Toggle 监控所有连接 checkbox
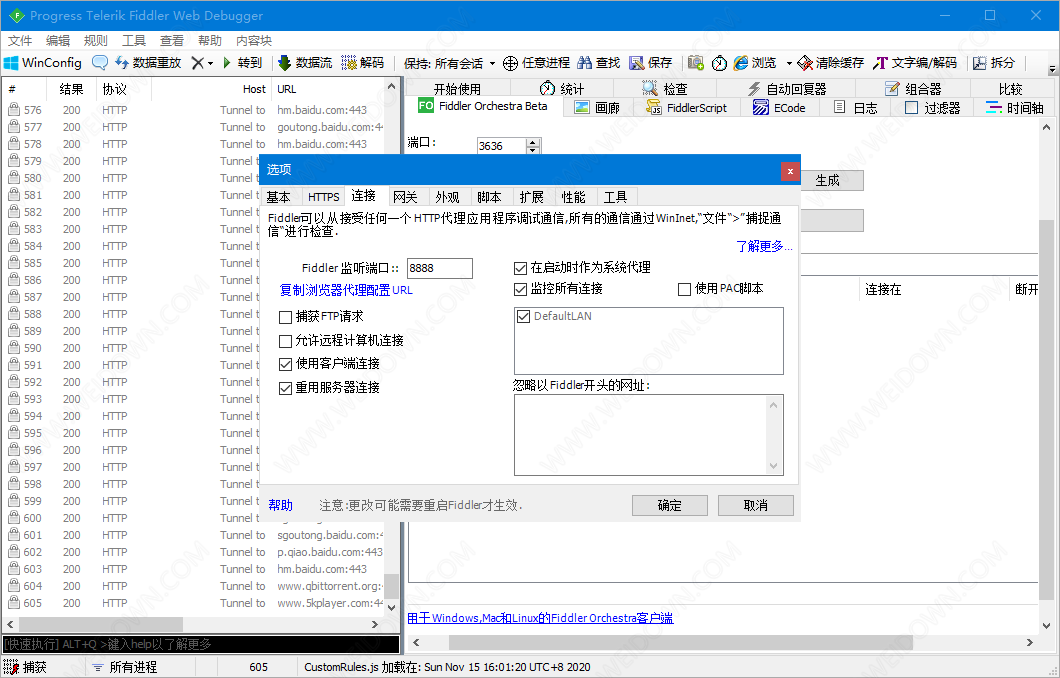 [520, 289]
